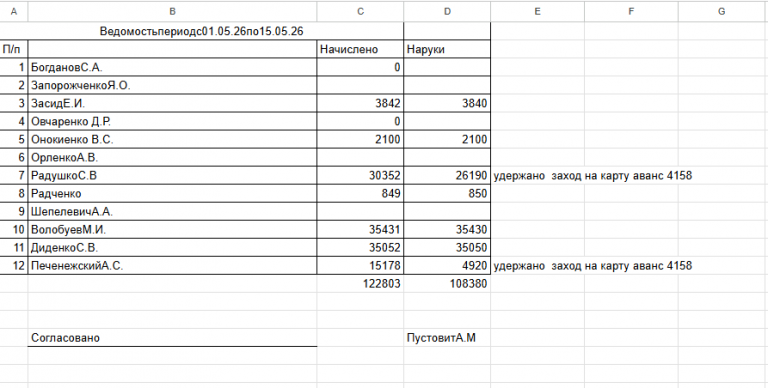Click the value 35431 for ВолобуевМ.И.
Screen dimensions: 768x388
click(x=360, y=230)
